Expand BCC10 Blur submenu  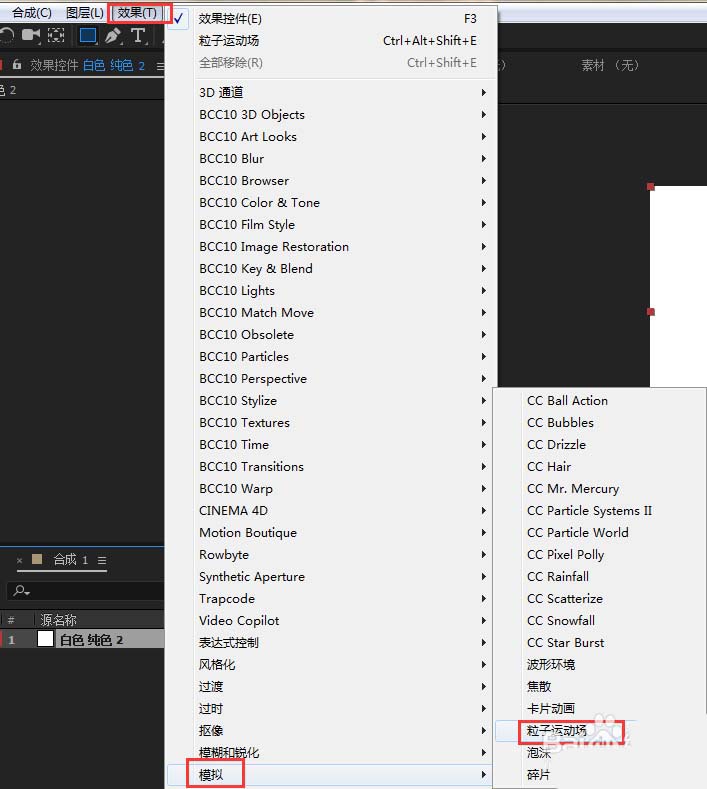coord(332,159)
